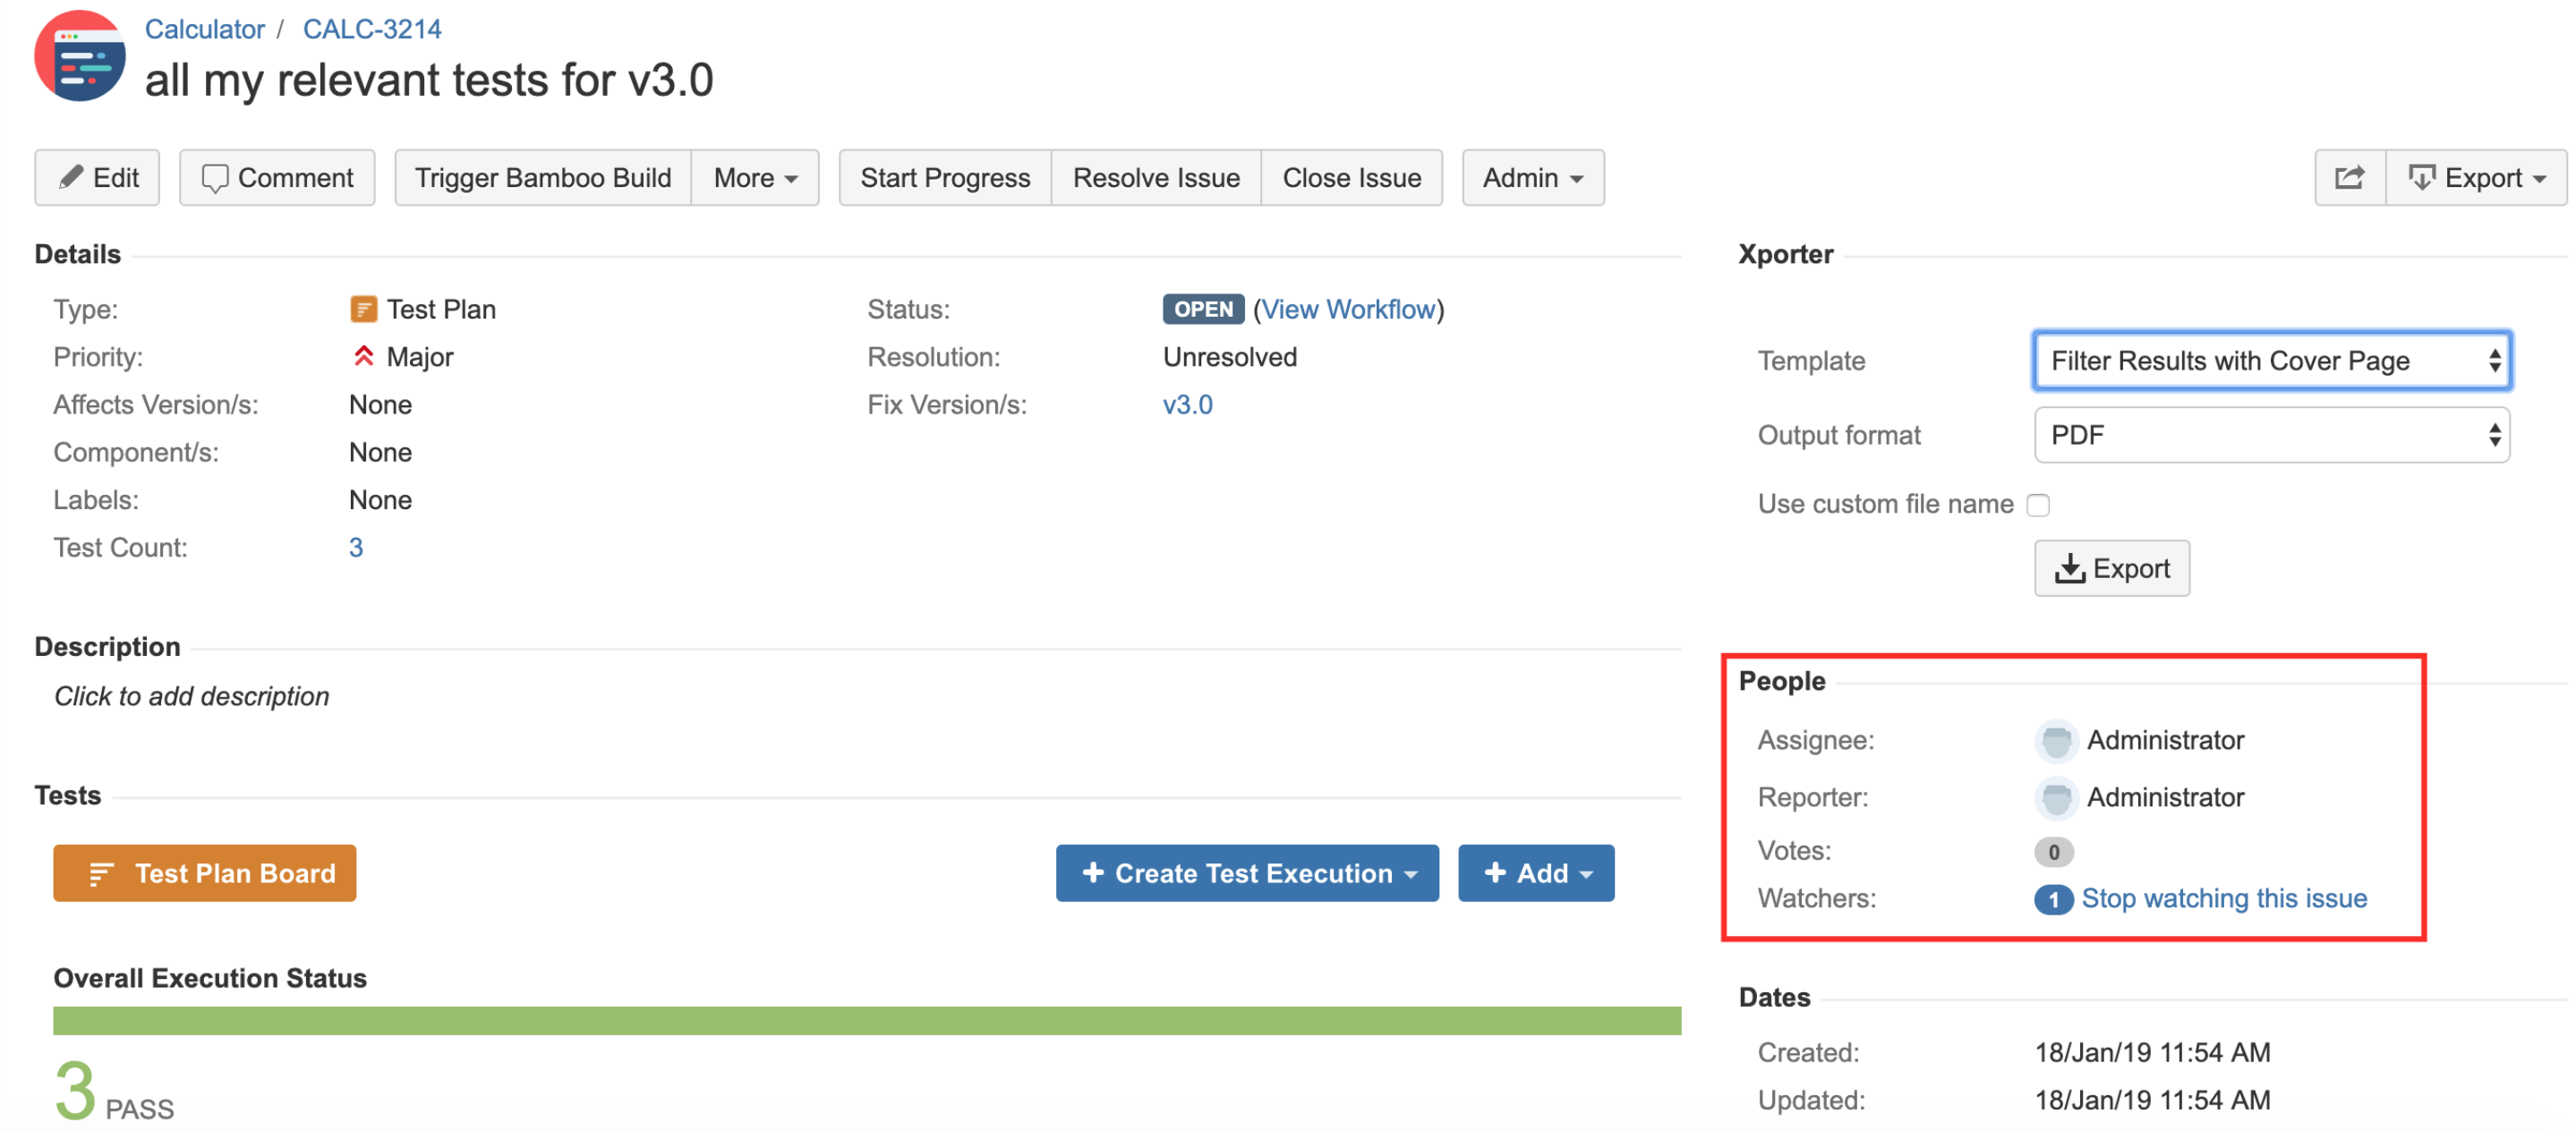Click the Test Plan type icon
This screenshot has height=1131, width=2576.
pos(363,309)
